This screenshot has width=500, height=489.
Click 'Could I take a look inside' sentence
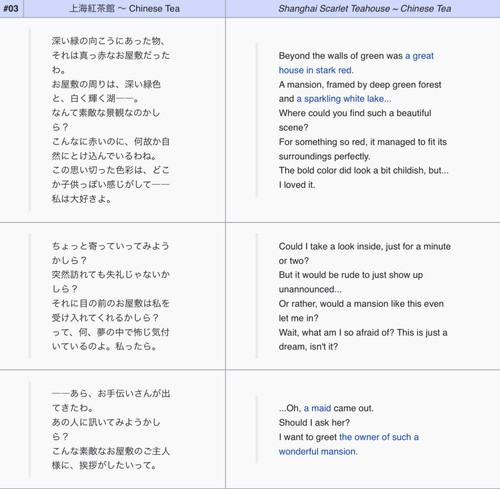coord(365,254)
